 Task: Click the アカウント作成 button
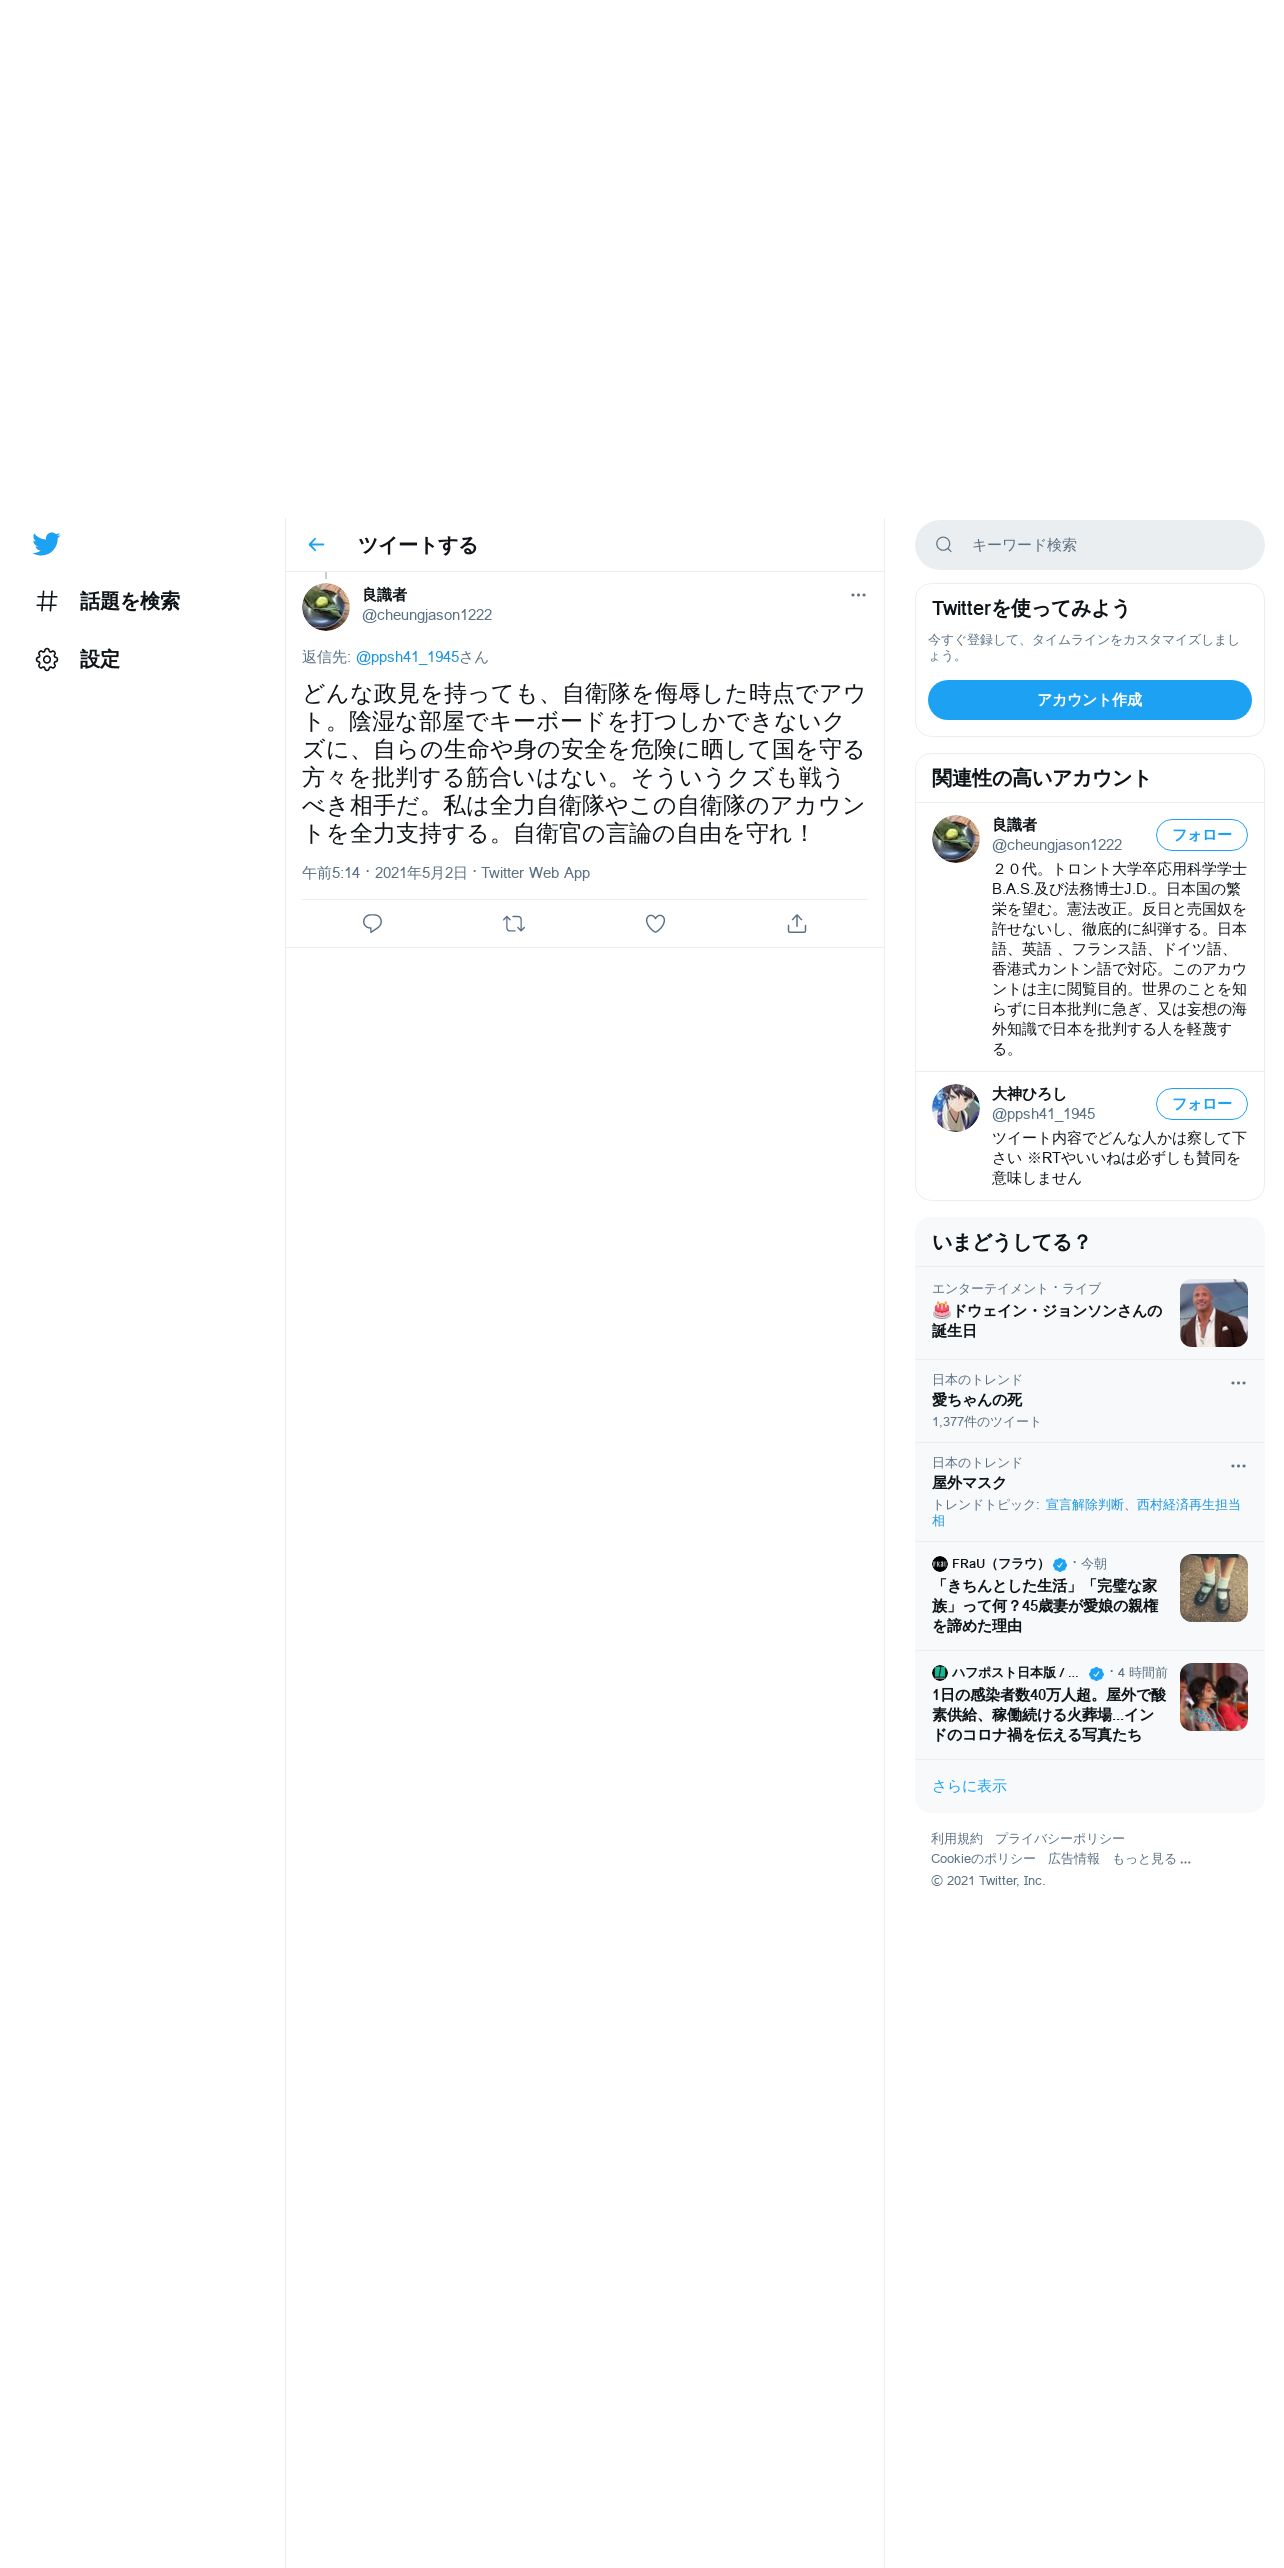1089,700
